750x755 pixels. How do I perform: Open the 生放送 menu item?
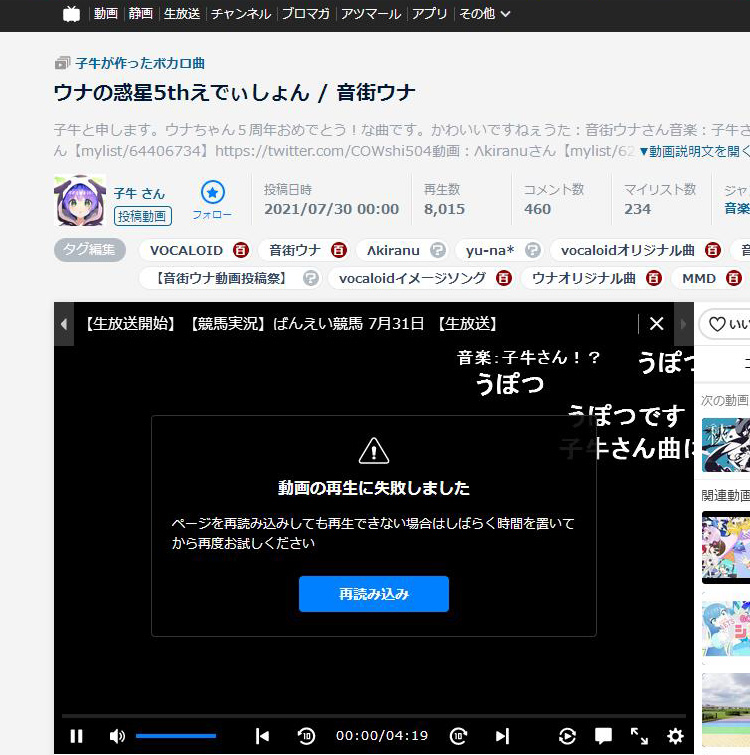point(182,13)
